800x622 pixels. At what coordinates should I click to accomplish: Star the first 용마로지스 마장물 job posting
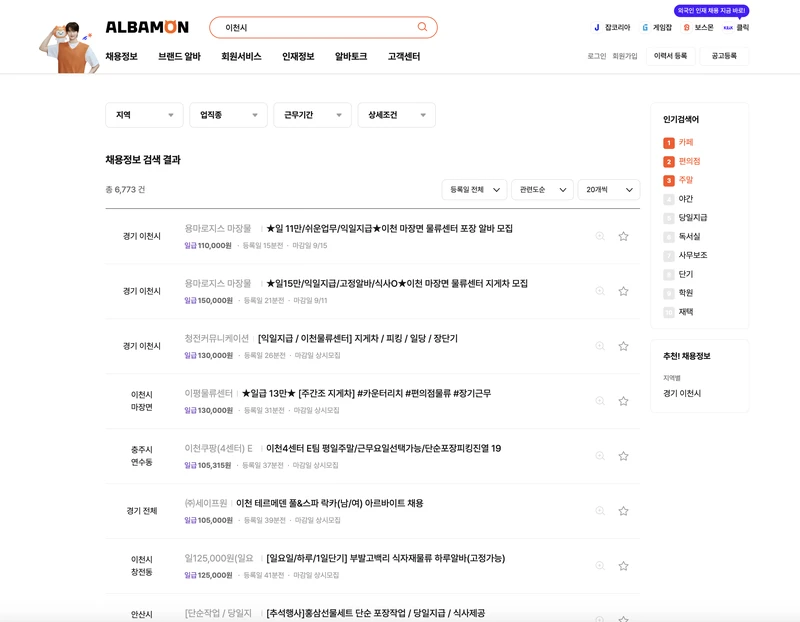pyautogui.click(x=625, y=234)
